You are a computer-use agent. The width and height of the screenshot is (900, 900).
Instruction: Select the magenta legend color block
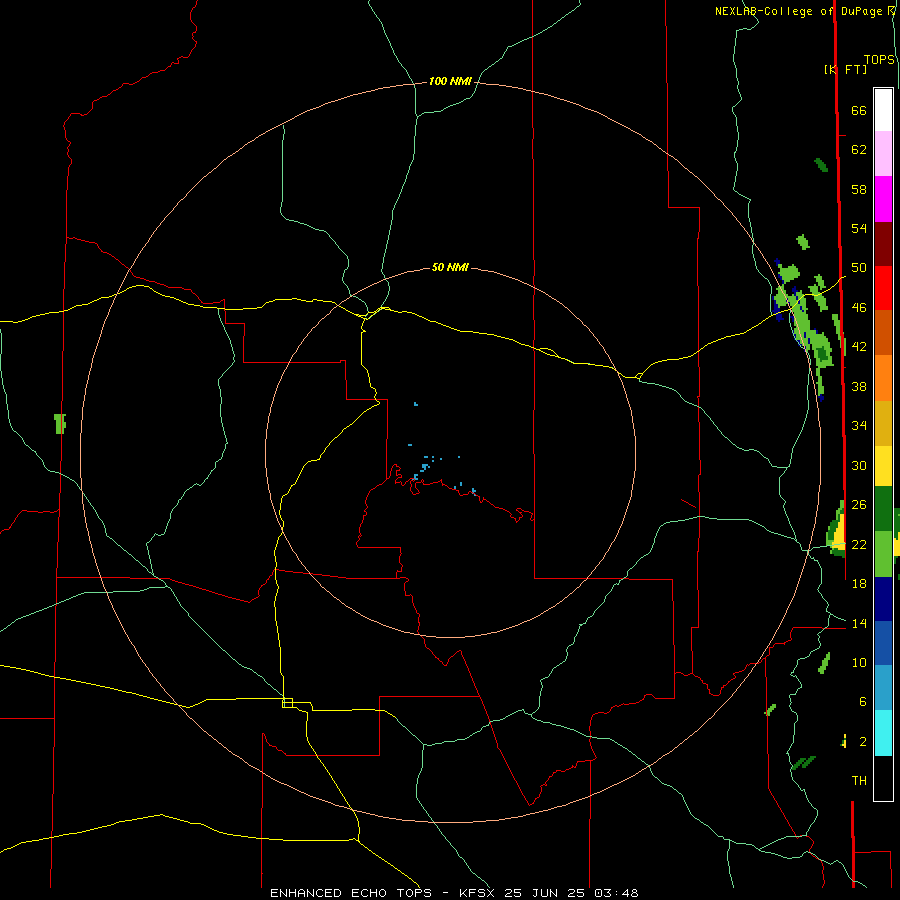coord(883,199)
